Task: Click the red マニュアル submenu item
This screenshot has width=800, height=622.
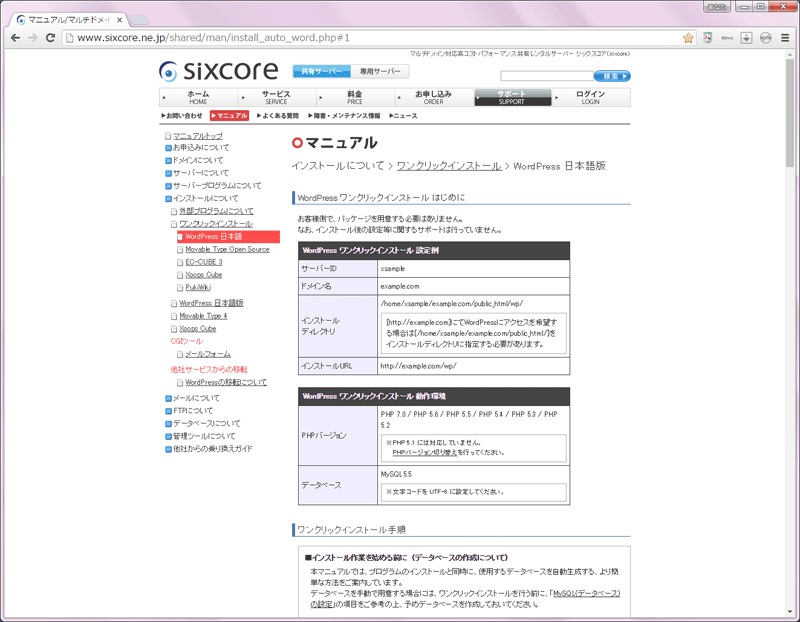Action: tap(229, 116)
